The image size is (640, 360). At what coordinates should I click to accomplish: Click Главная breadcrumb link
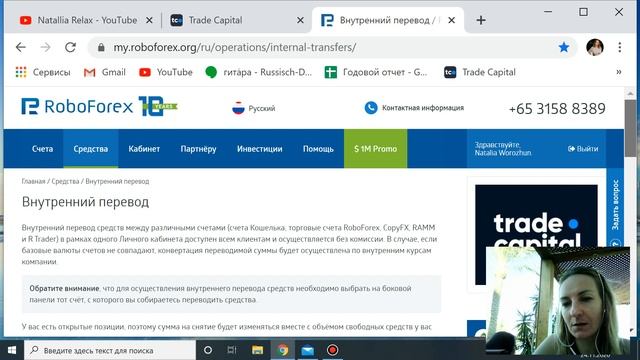(x=33, y=181)
